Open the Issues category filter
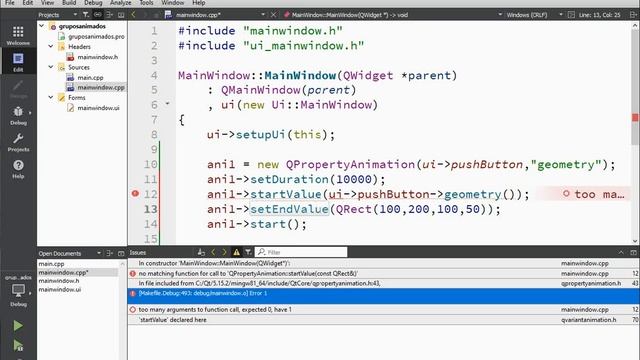640x360 pixels. click(x=248, y=252)
